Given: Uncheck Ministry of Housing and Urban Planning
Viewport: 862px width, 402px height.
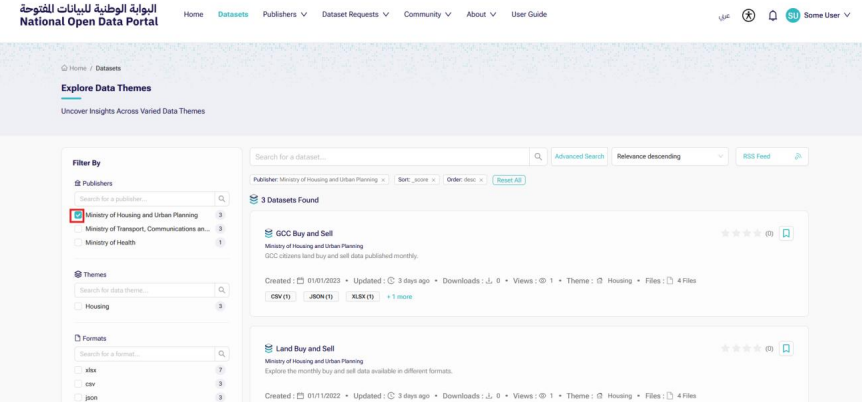Looking at the screenshot, I should [78, 215].
